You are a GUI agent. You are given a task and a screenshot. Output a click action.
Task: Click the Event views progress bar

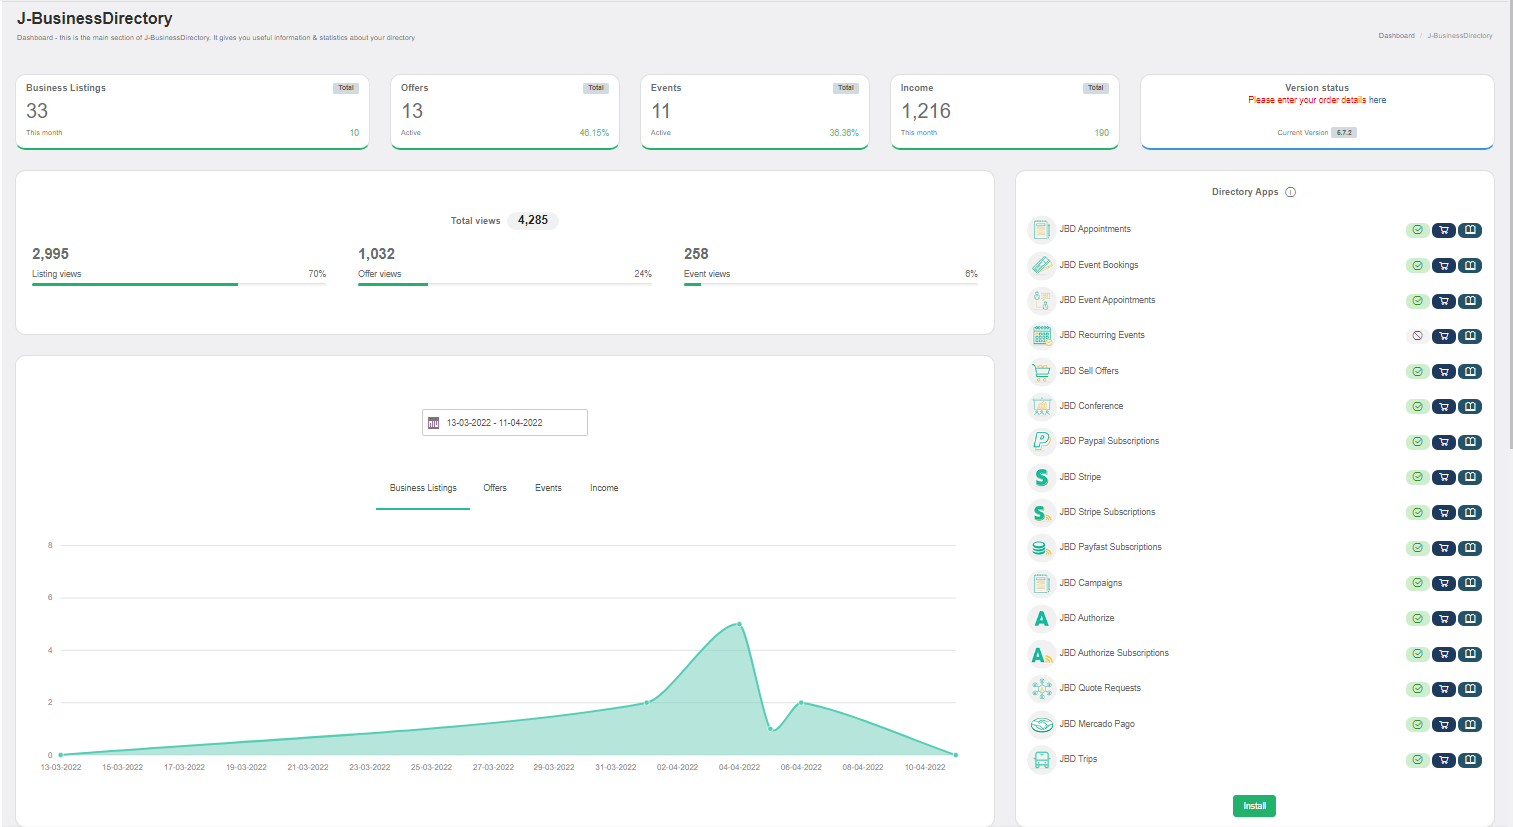point(831,285)
